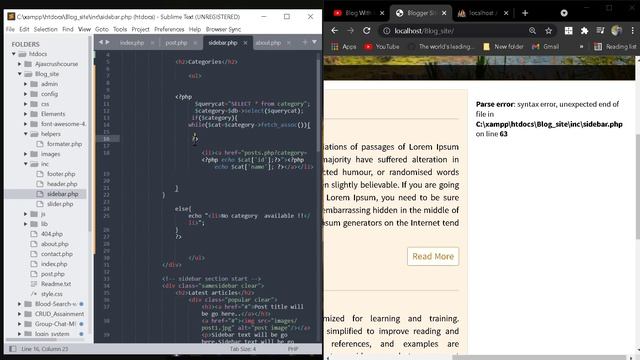The image size is (640, 360).
Task: Open the Chrome extensions puzzle icon
Action: [x=584, y=31]
